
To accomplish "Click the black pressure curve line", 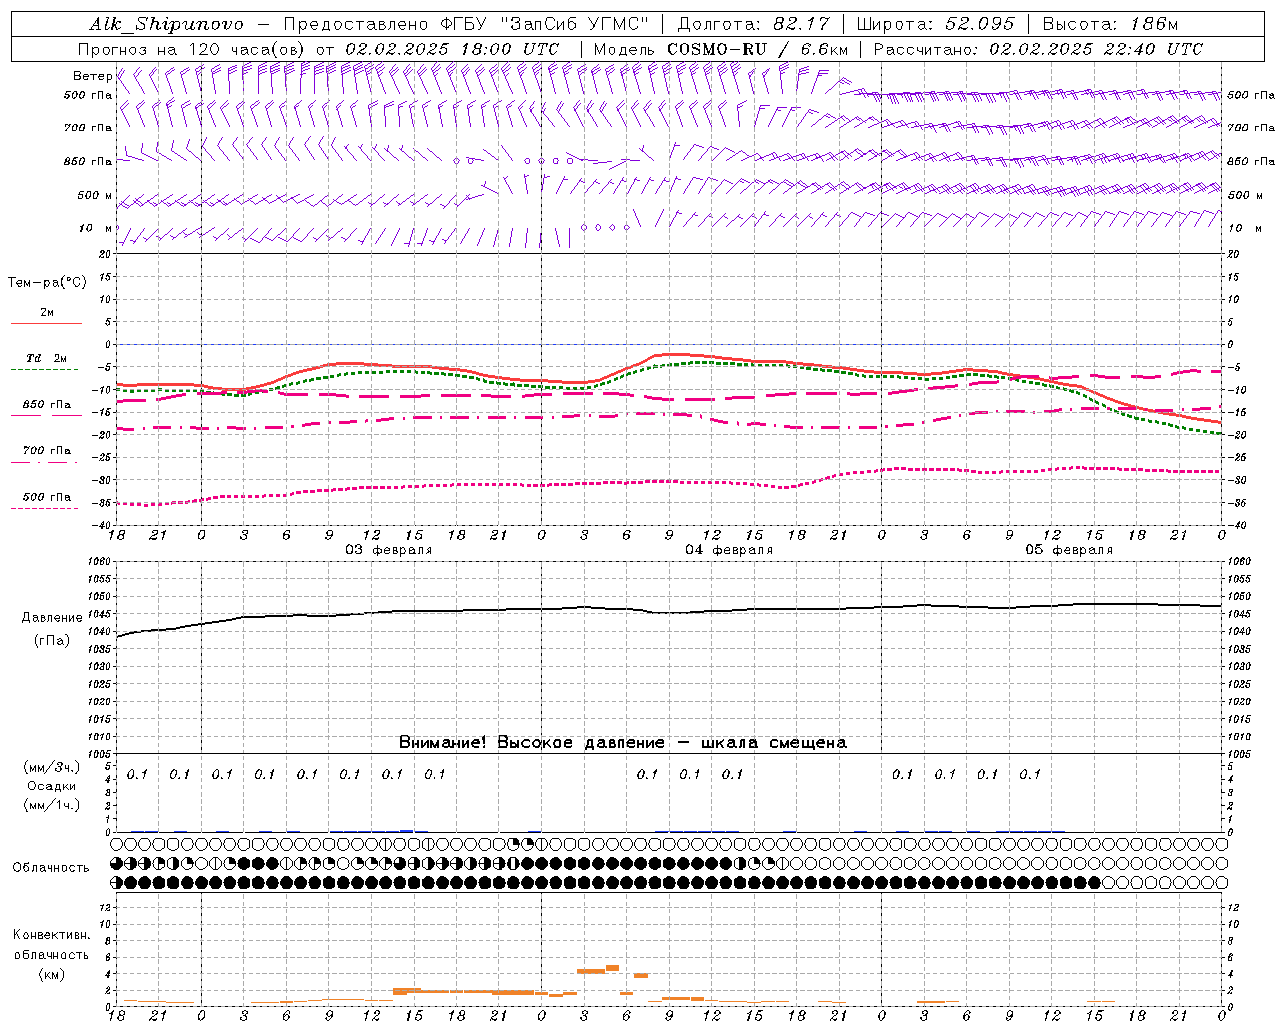I will [670, 610].
